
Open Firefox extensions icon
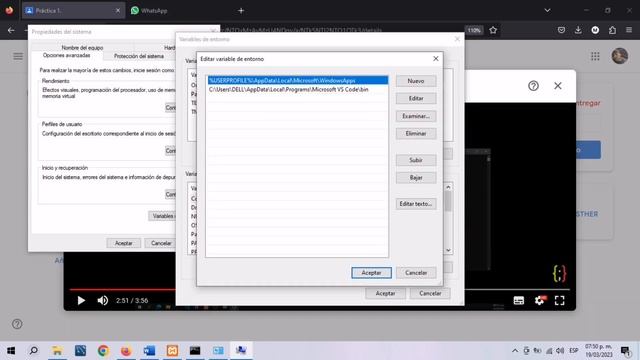[612, 30]
